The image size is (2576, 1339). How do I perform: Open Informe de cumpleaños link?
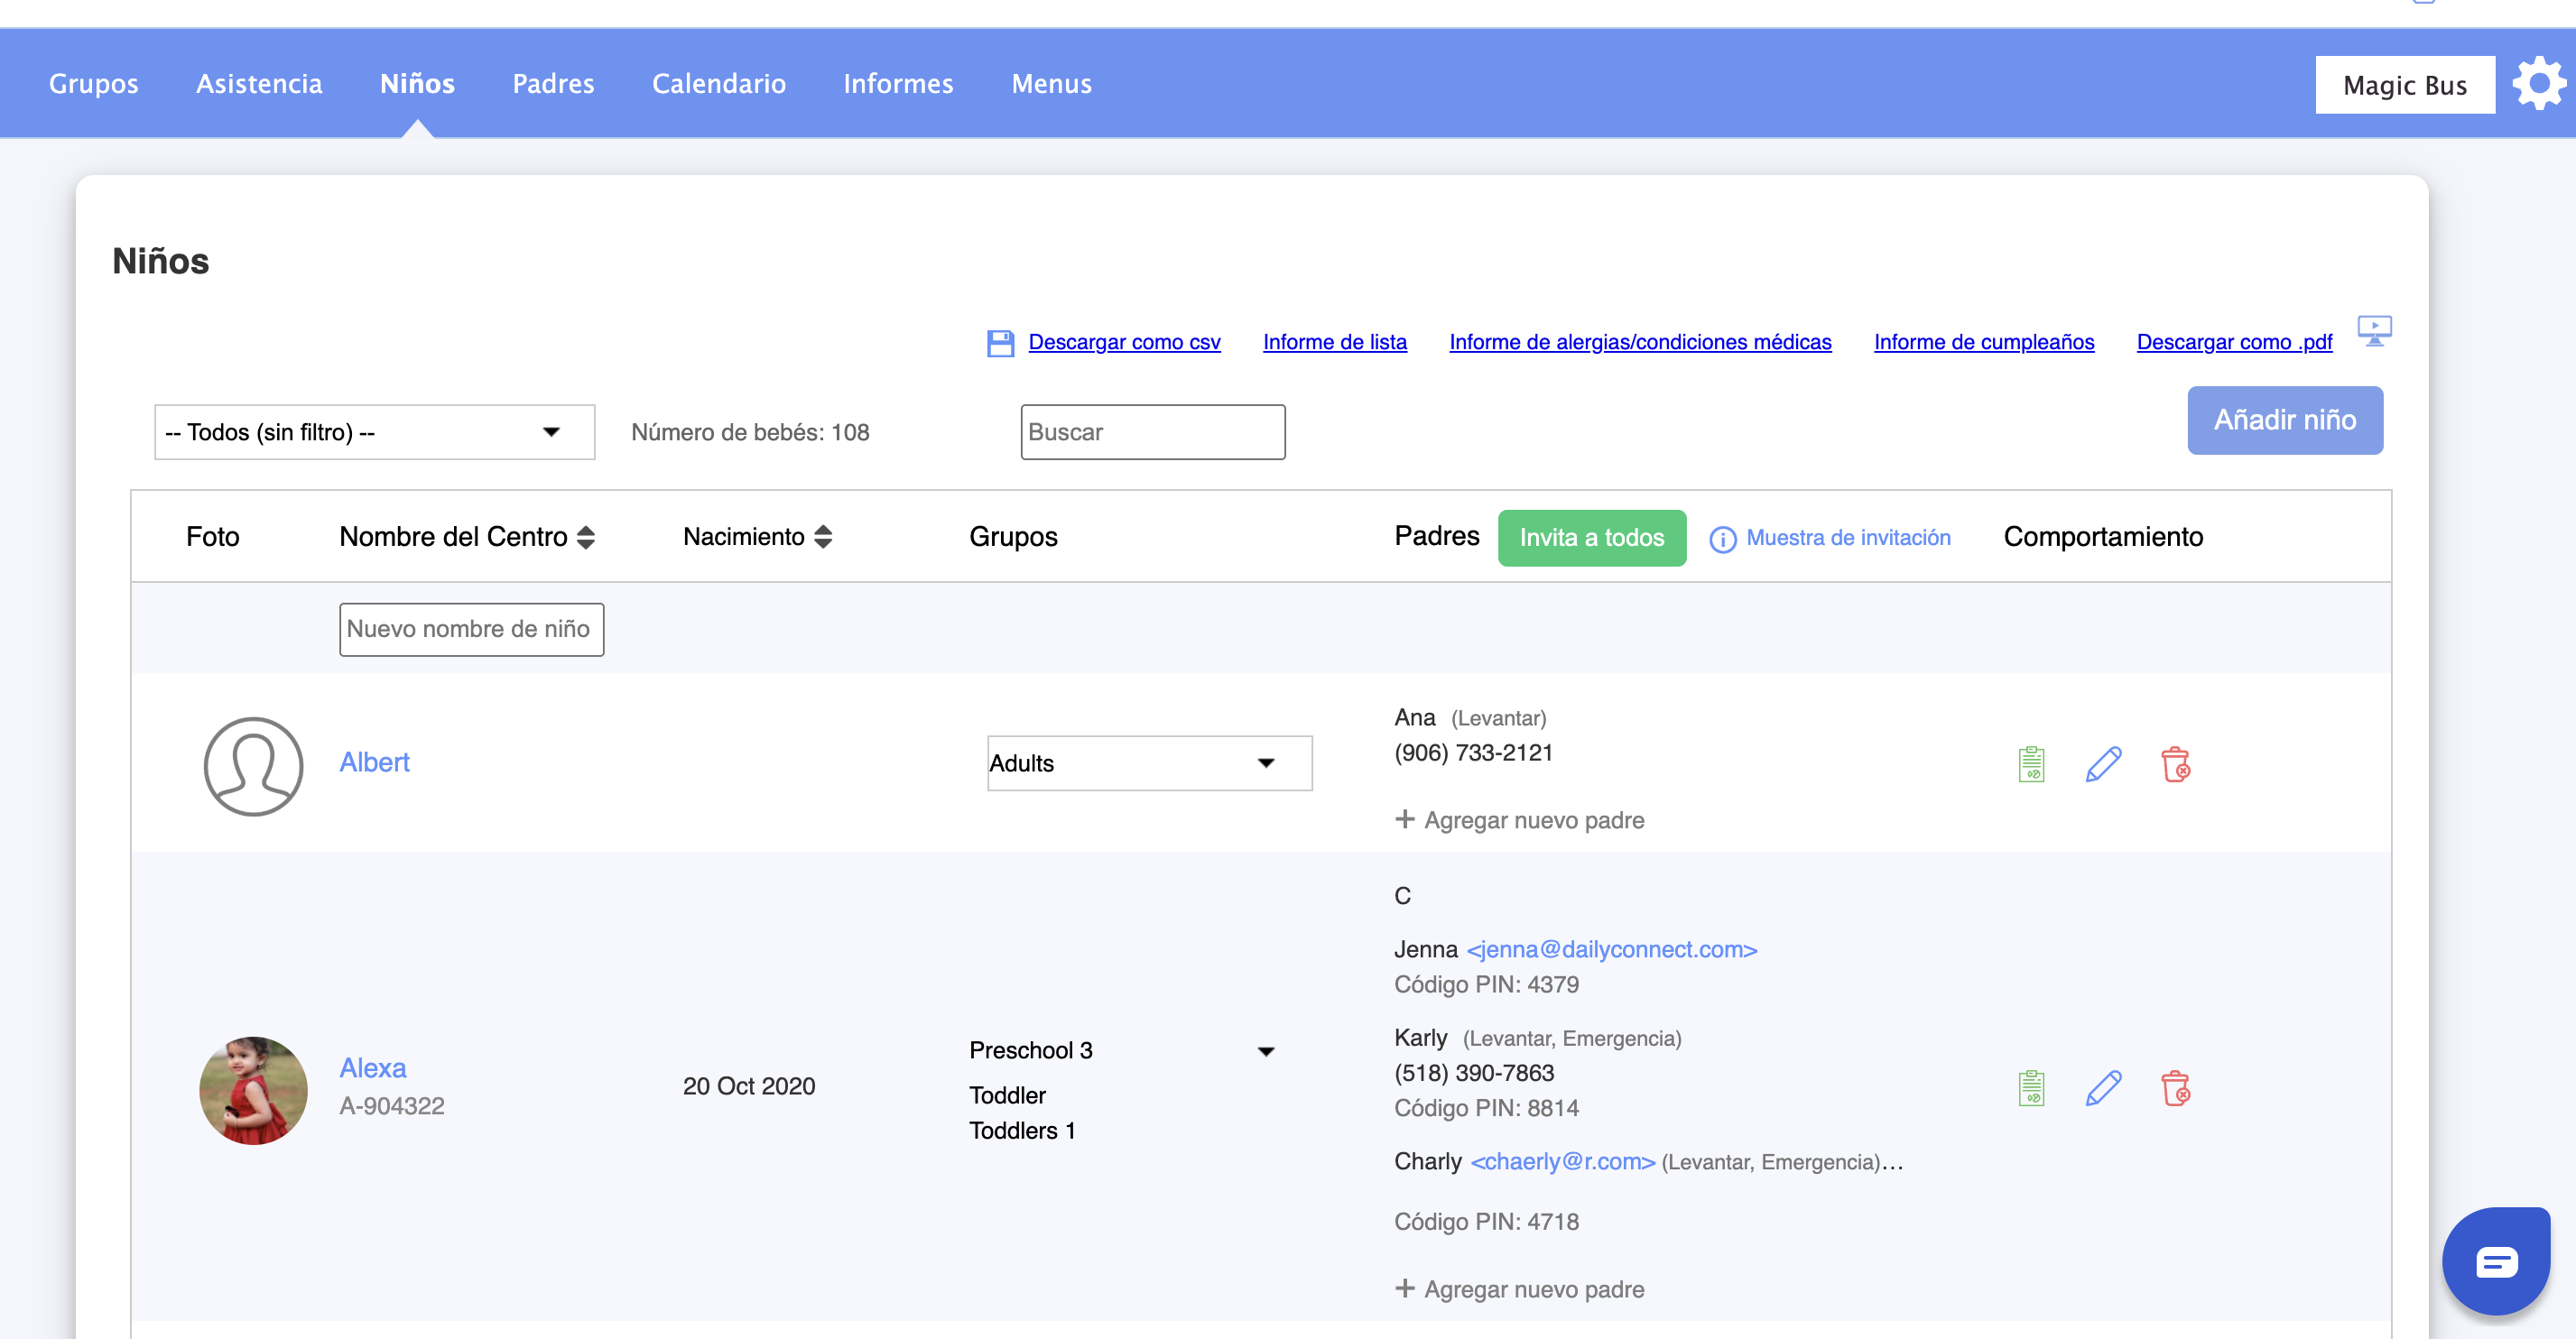1983,342
